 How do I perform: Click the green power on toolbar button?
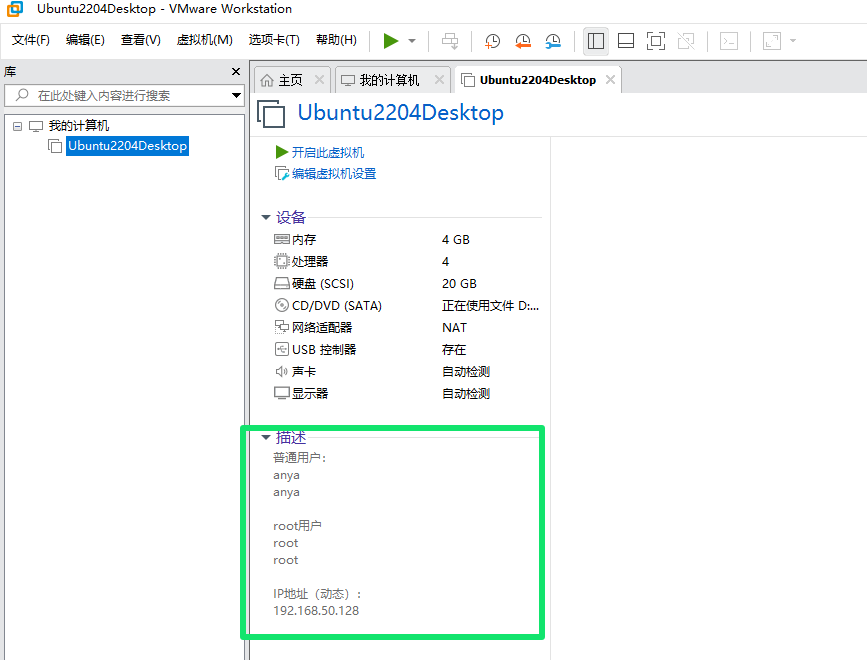coord(391,41)
